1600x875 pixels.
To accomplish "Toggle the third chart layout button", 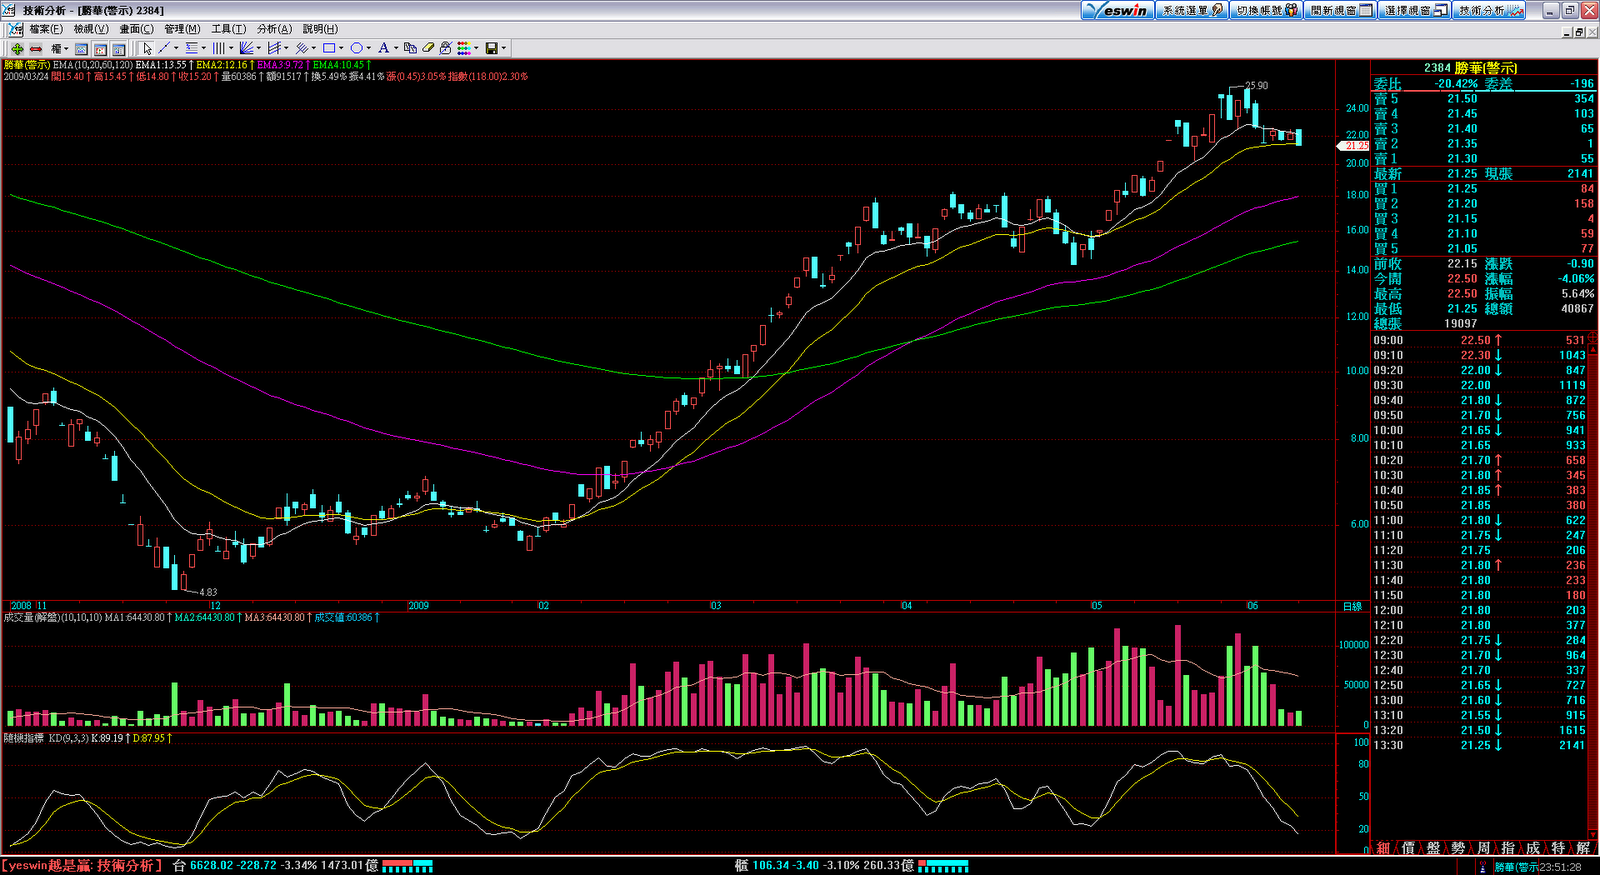I will (x=118, y=48).
